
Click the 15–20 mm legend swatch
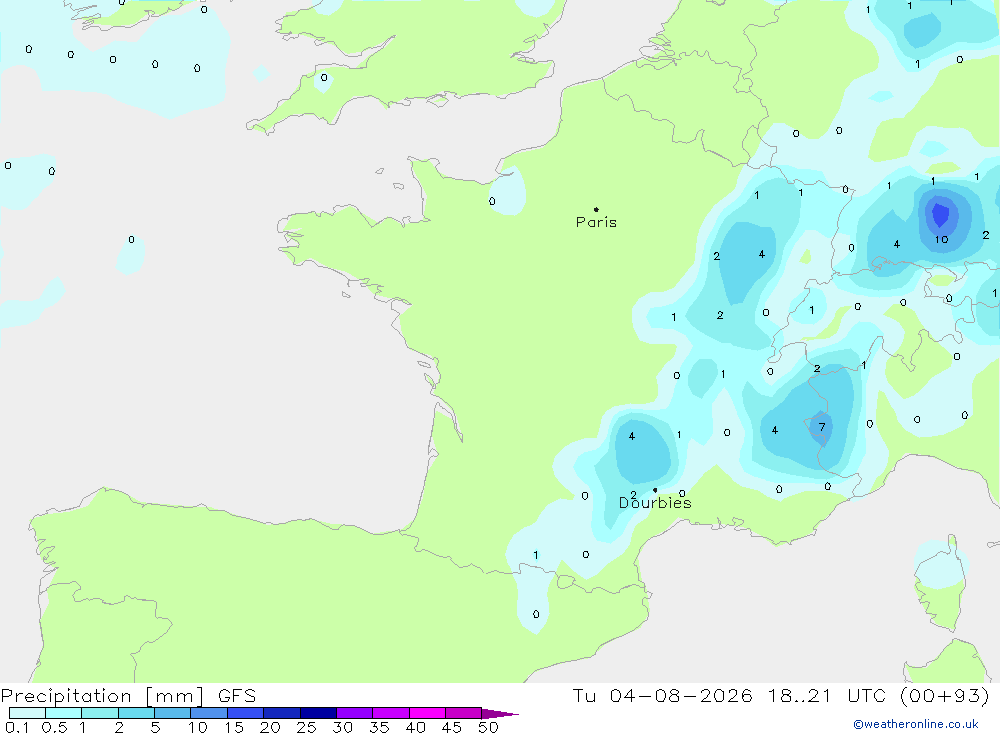pos(246,713)
